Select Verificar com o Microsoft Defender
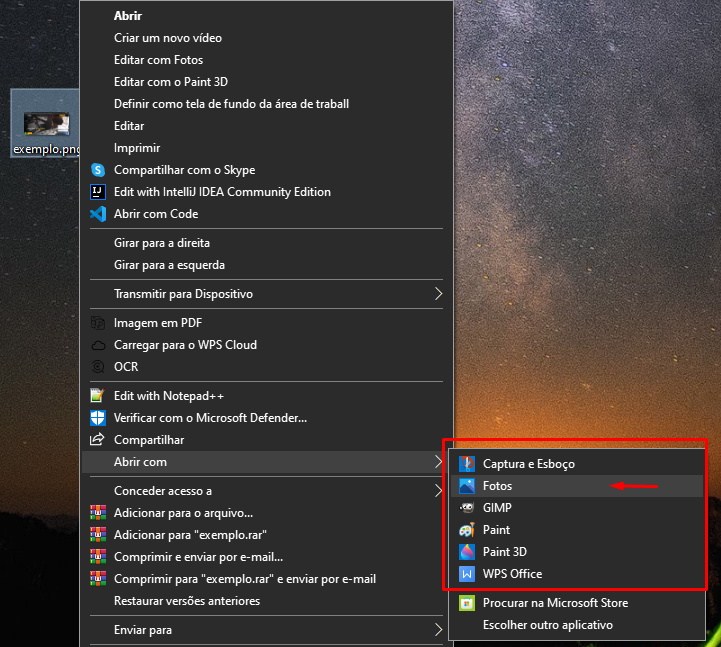 pos(267,418)
